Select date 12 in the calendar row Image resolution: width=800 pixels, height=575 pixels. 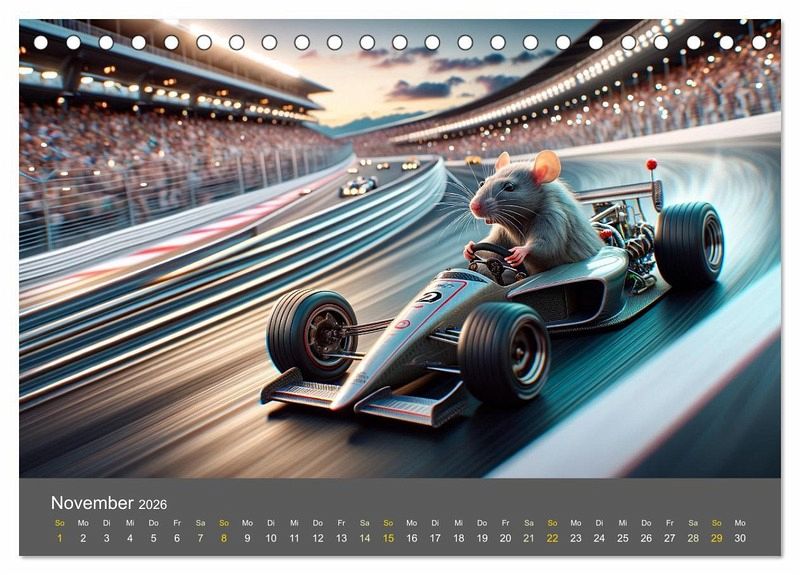coord(318,538)
